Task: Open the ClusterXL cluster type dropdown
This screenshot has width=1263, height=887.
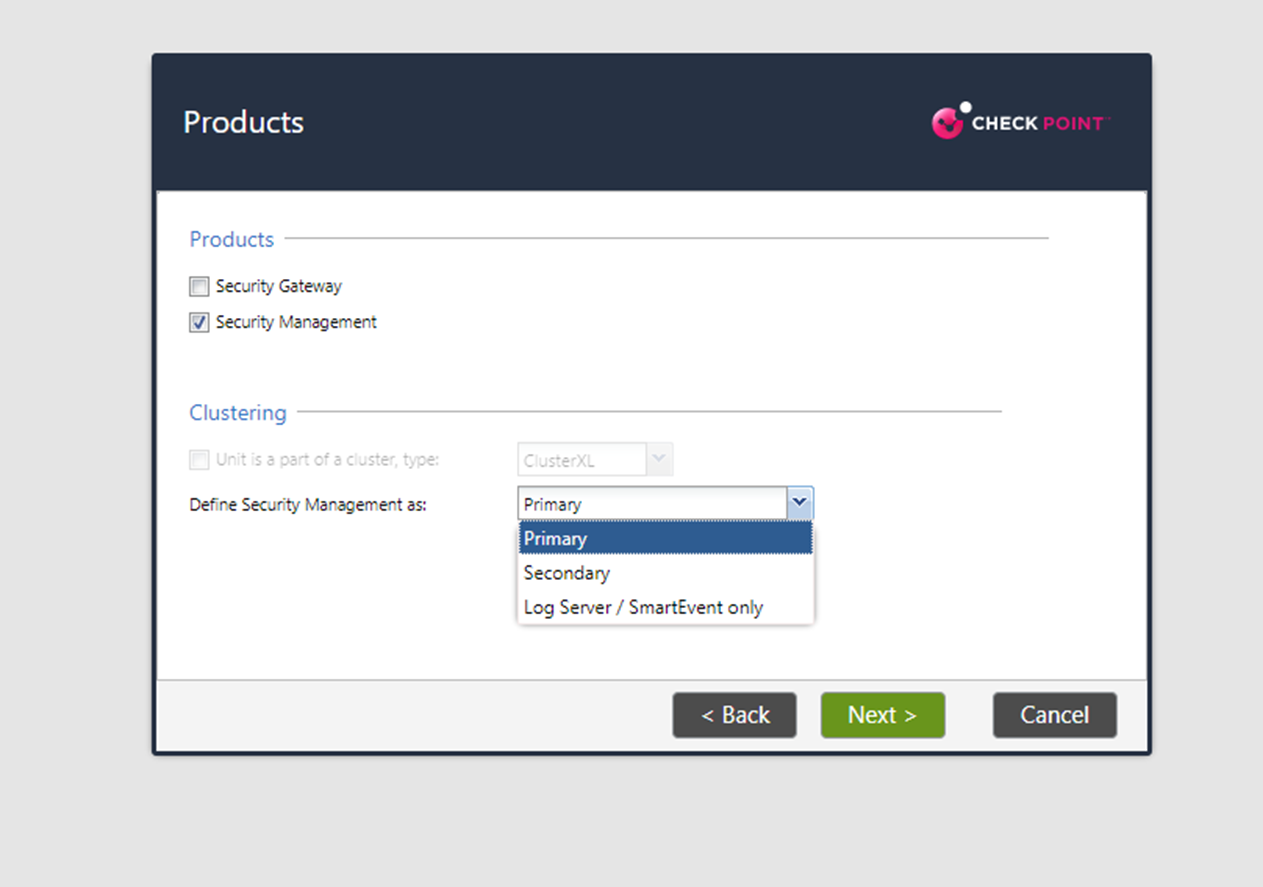Action: point(582,460)
